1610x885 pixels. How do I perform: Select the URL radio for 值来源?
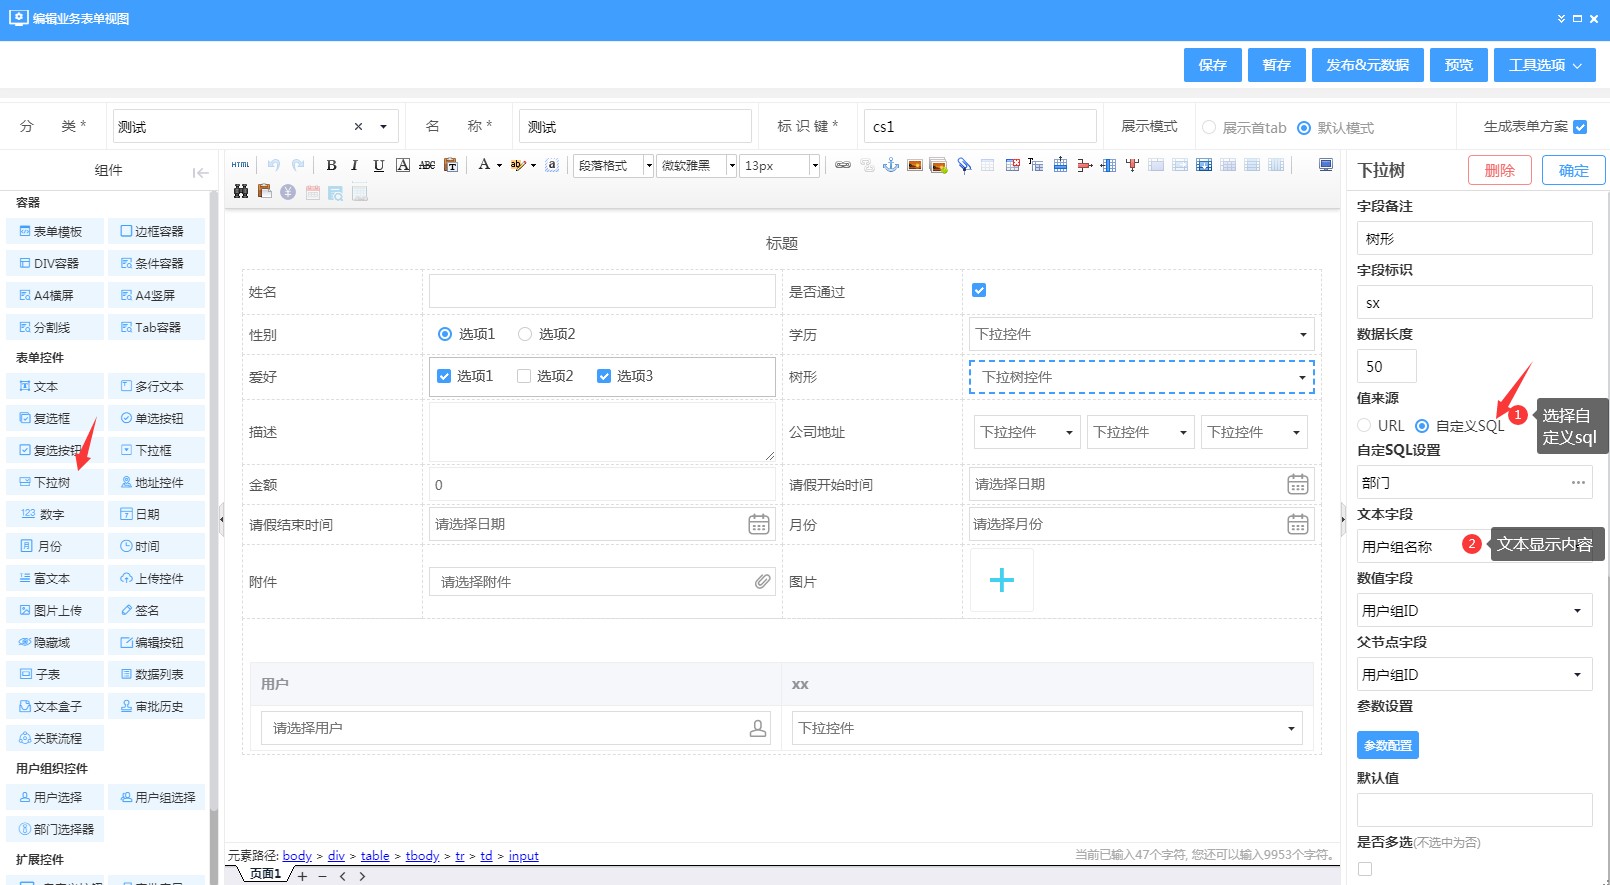coord(1364,425)
